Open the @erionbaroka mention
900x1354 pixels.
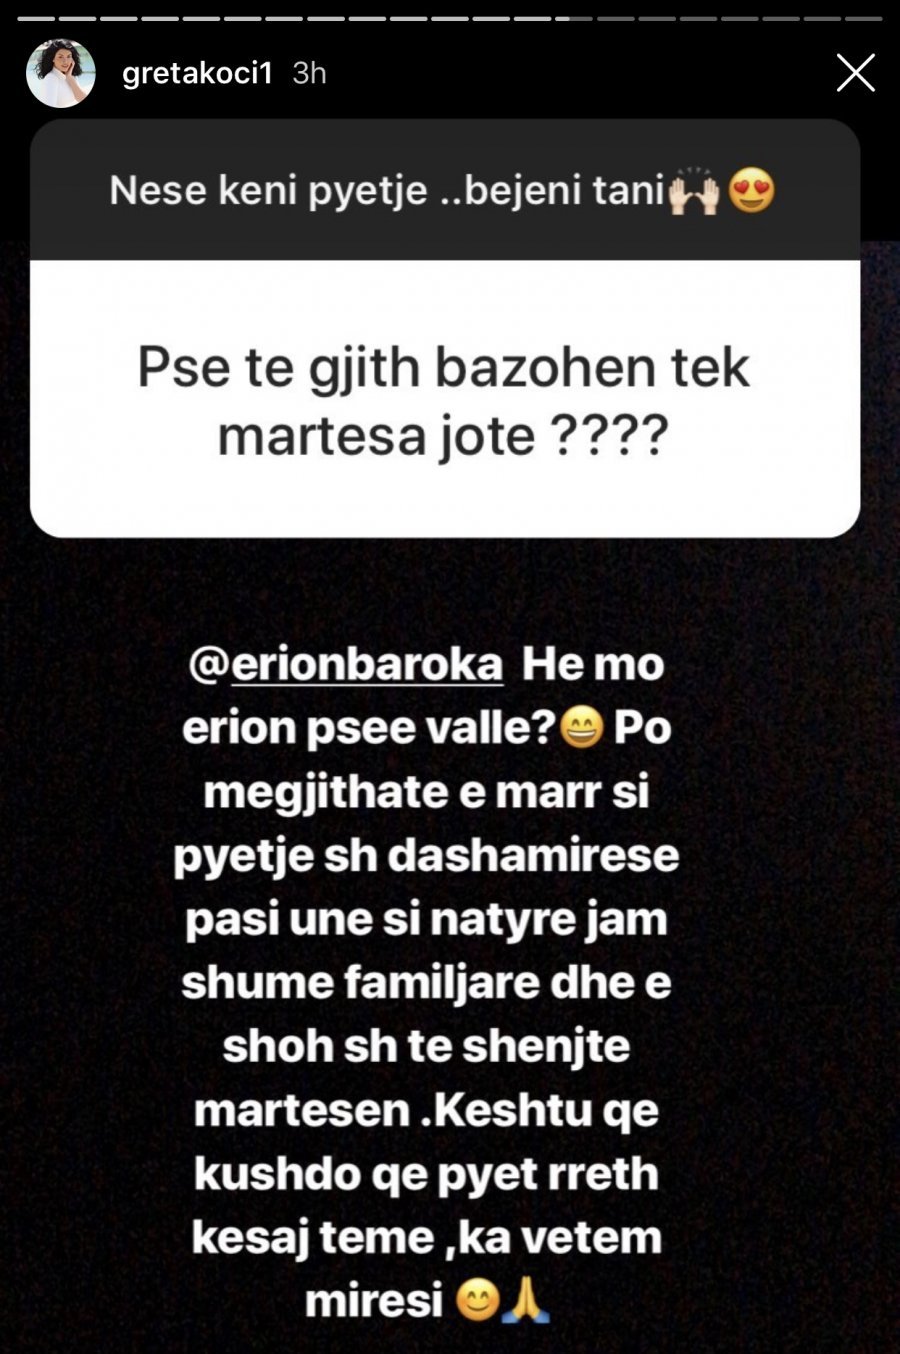pos(346,664)
